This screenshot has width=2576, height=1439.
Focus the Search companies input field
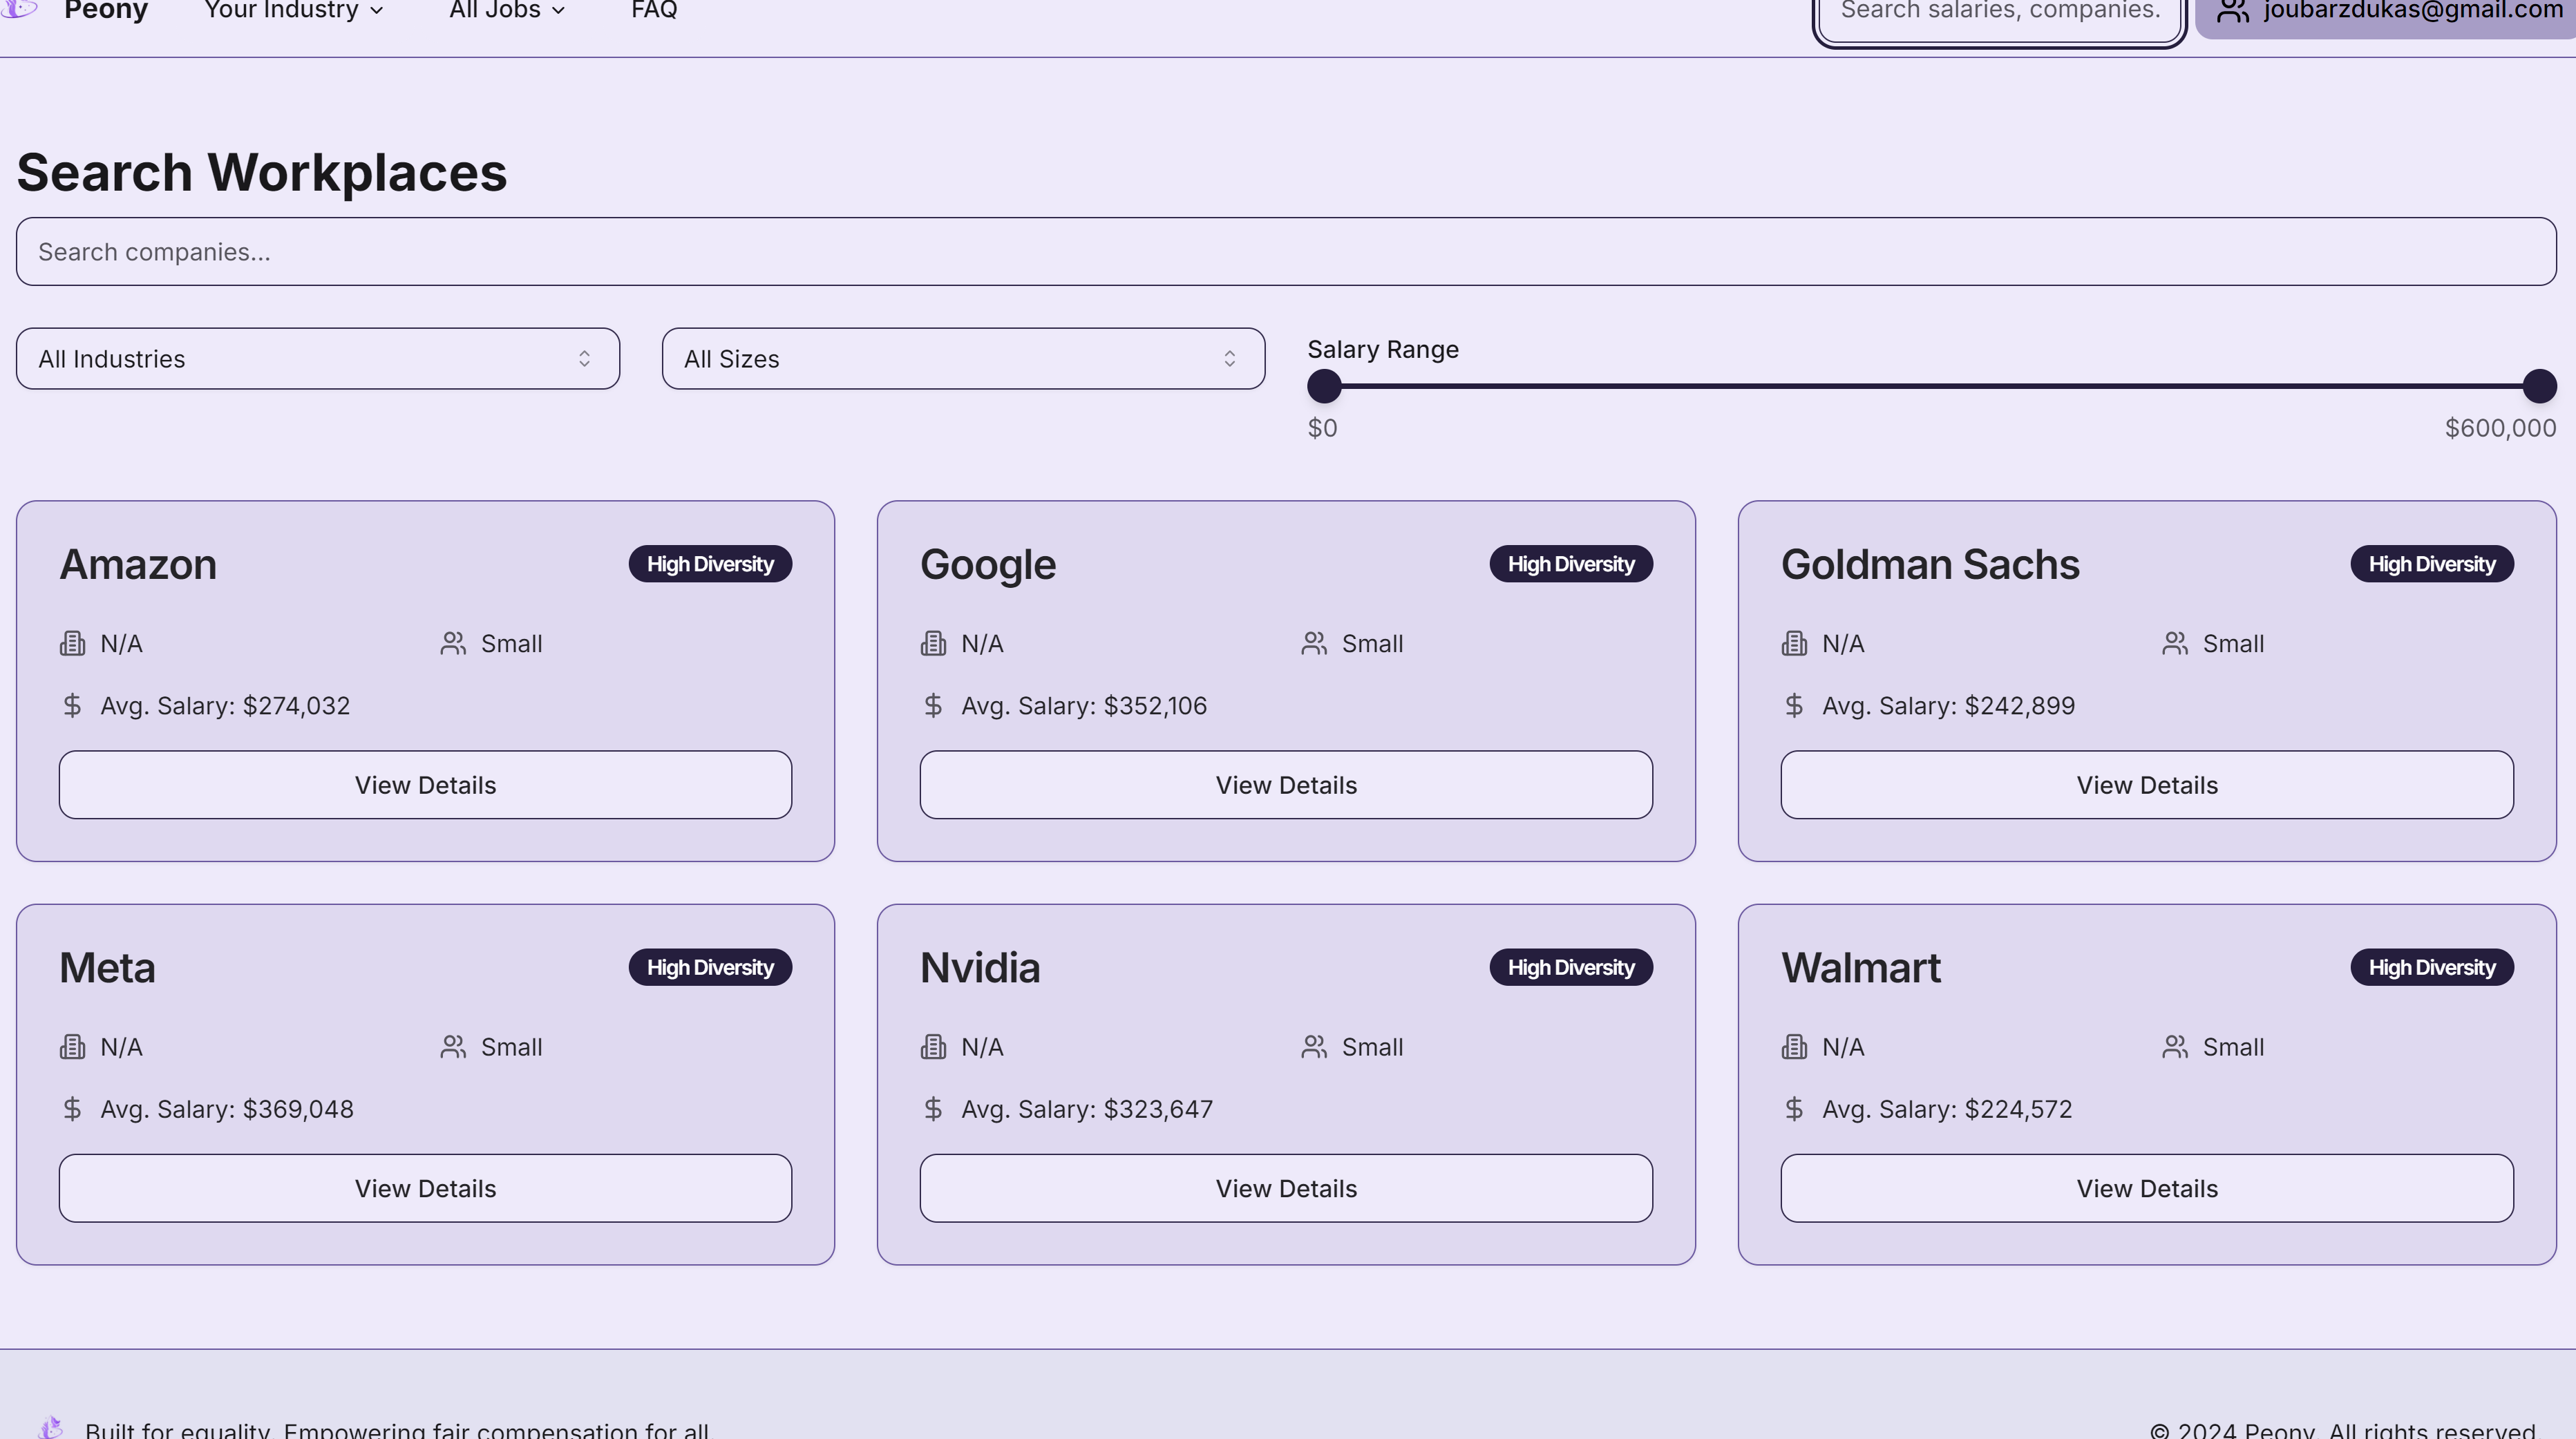1286,252
